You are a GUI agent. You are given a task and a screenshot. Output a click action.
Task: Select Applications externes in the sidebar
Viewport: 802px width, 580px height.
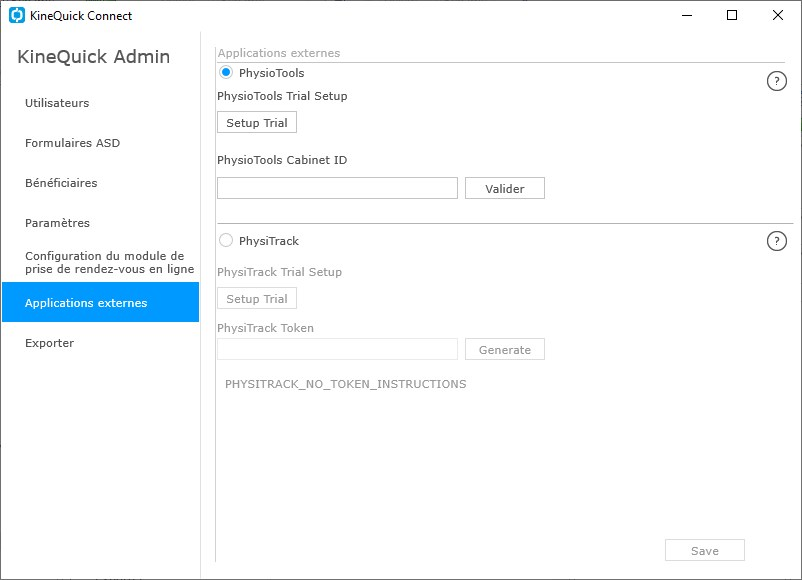coord(100,302)
